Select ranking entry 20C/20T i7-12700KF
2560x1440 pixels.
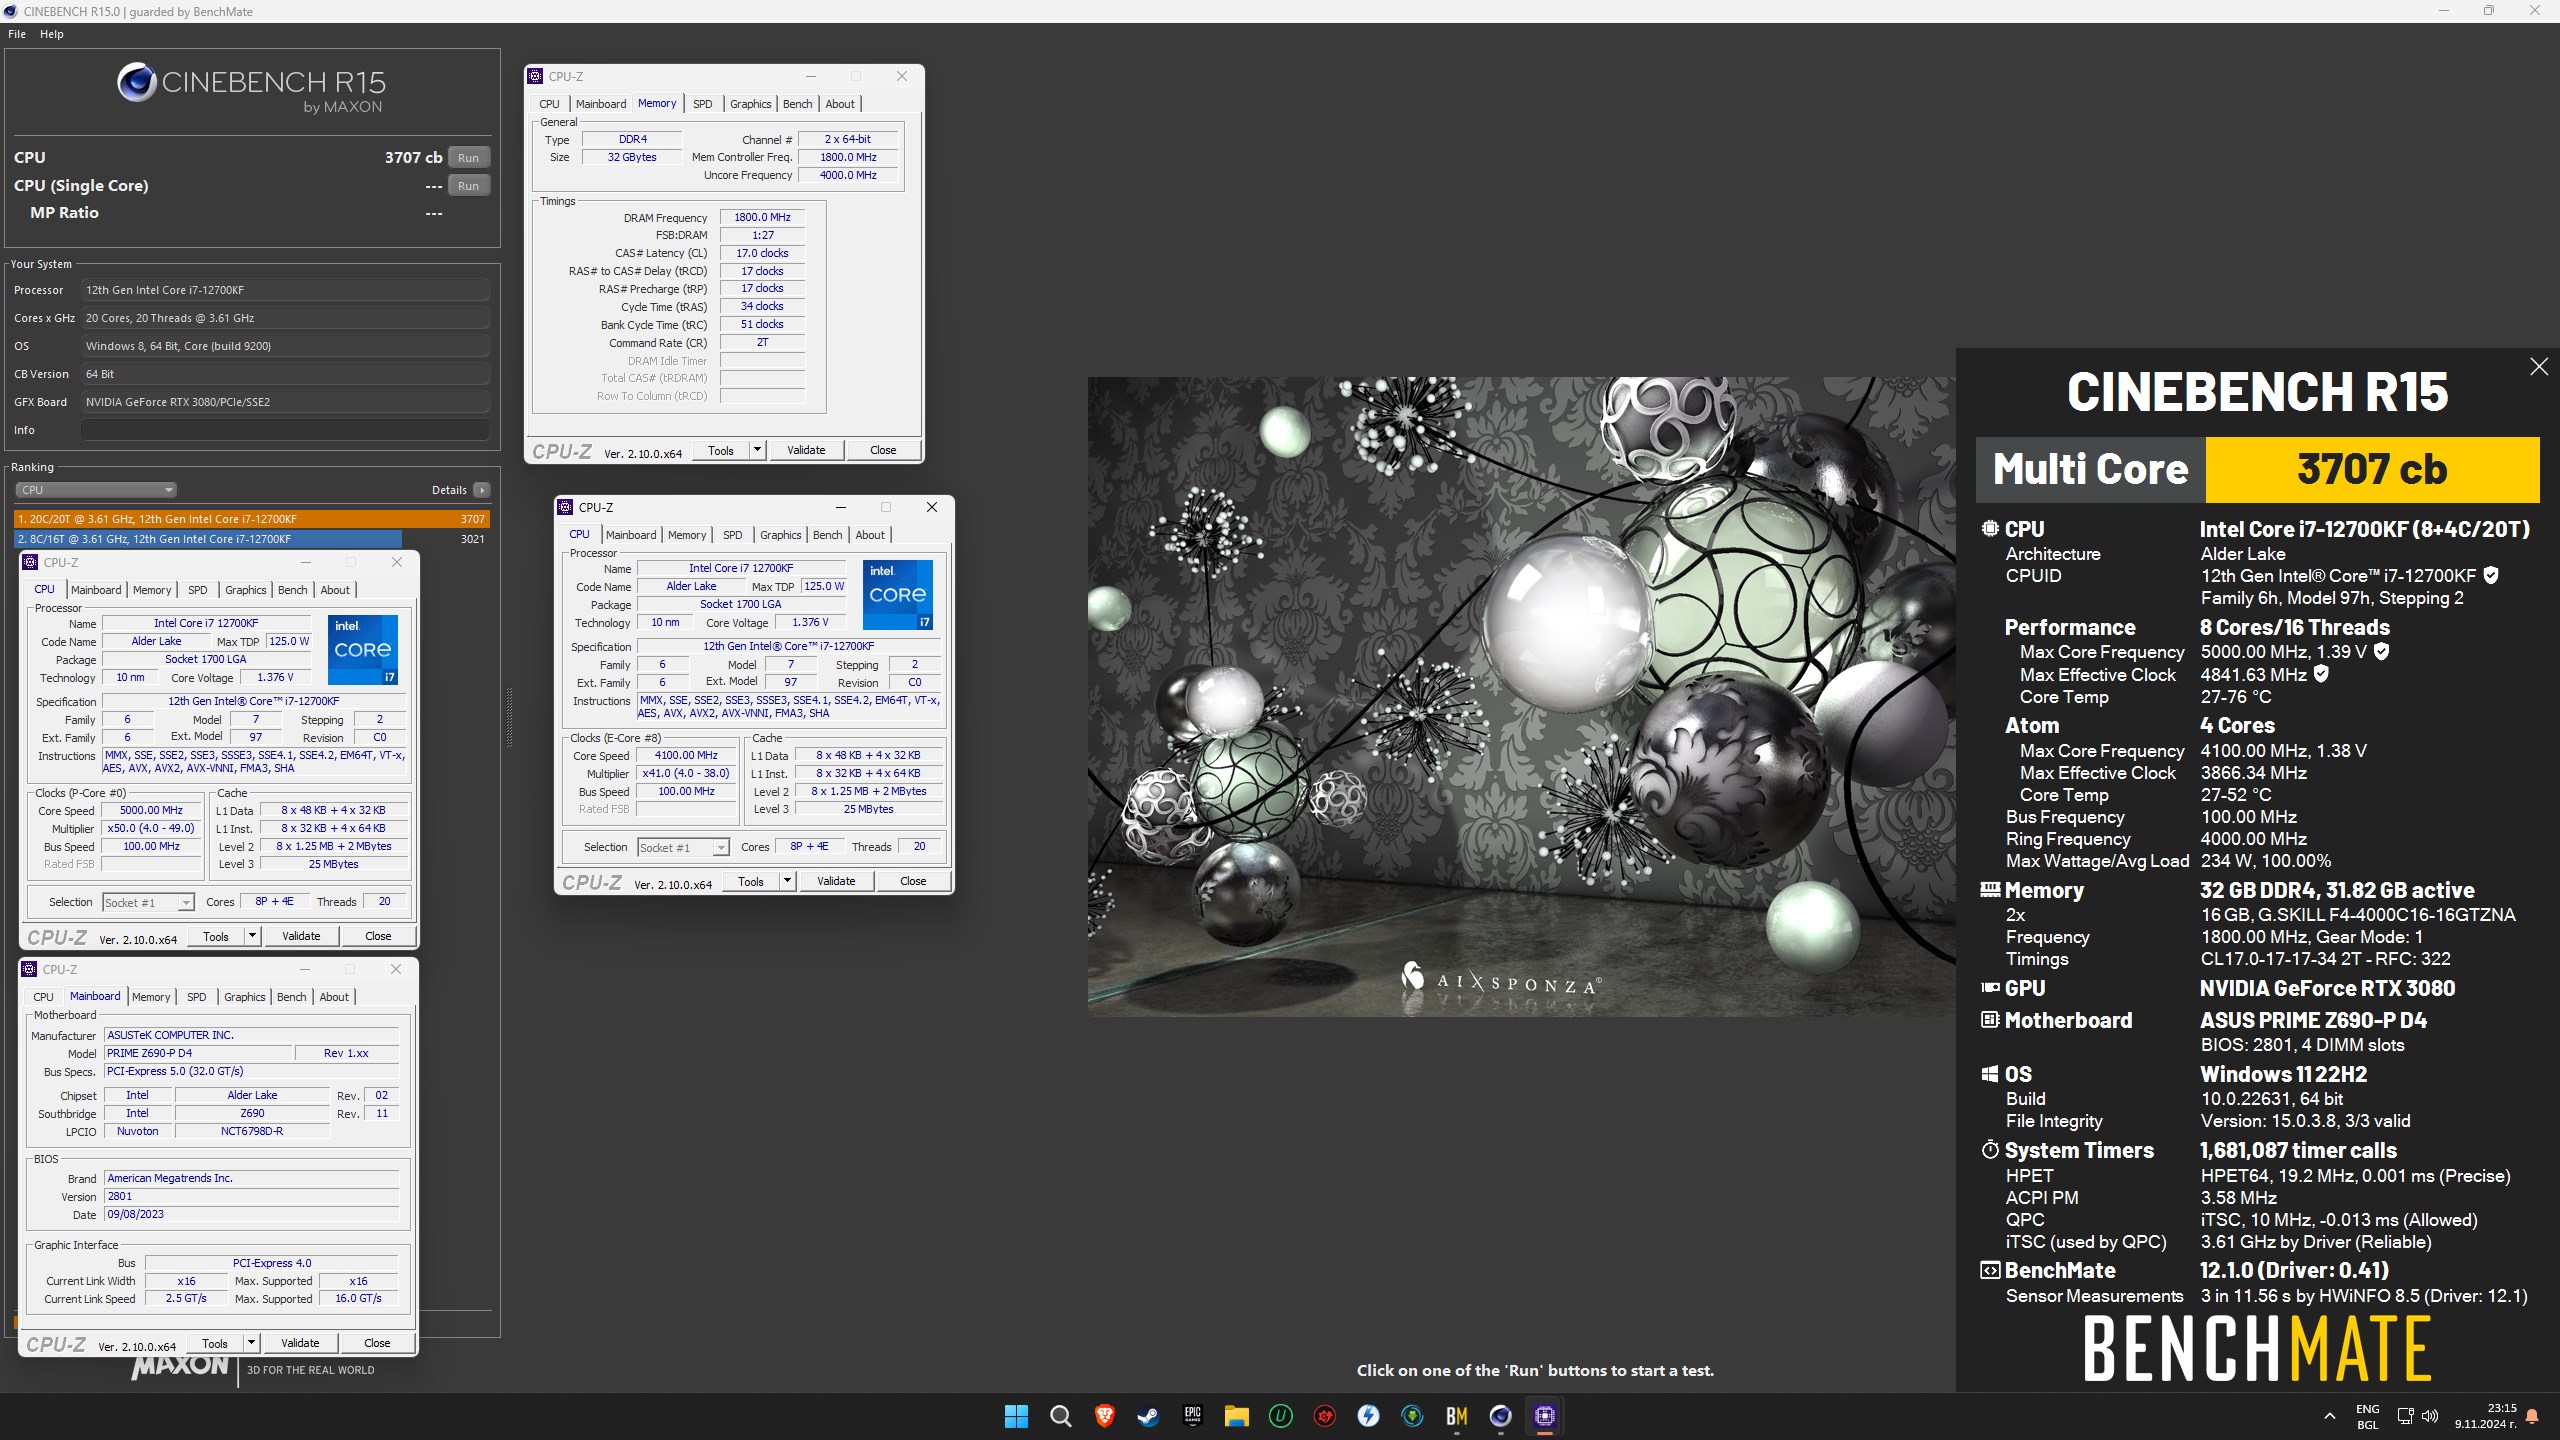click(252, 519)
